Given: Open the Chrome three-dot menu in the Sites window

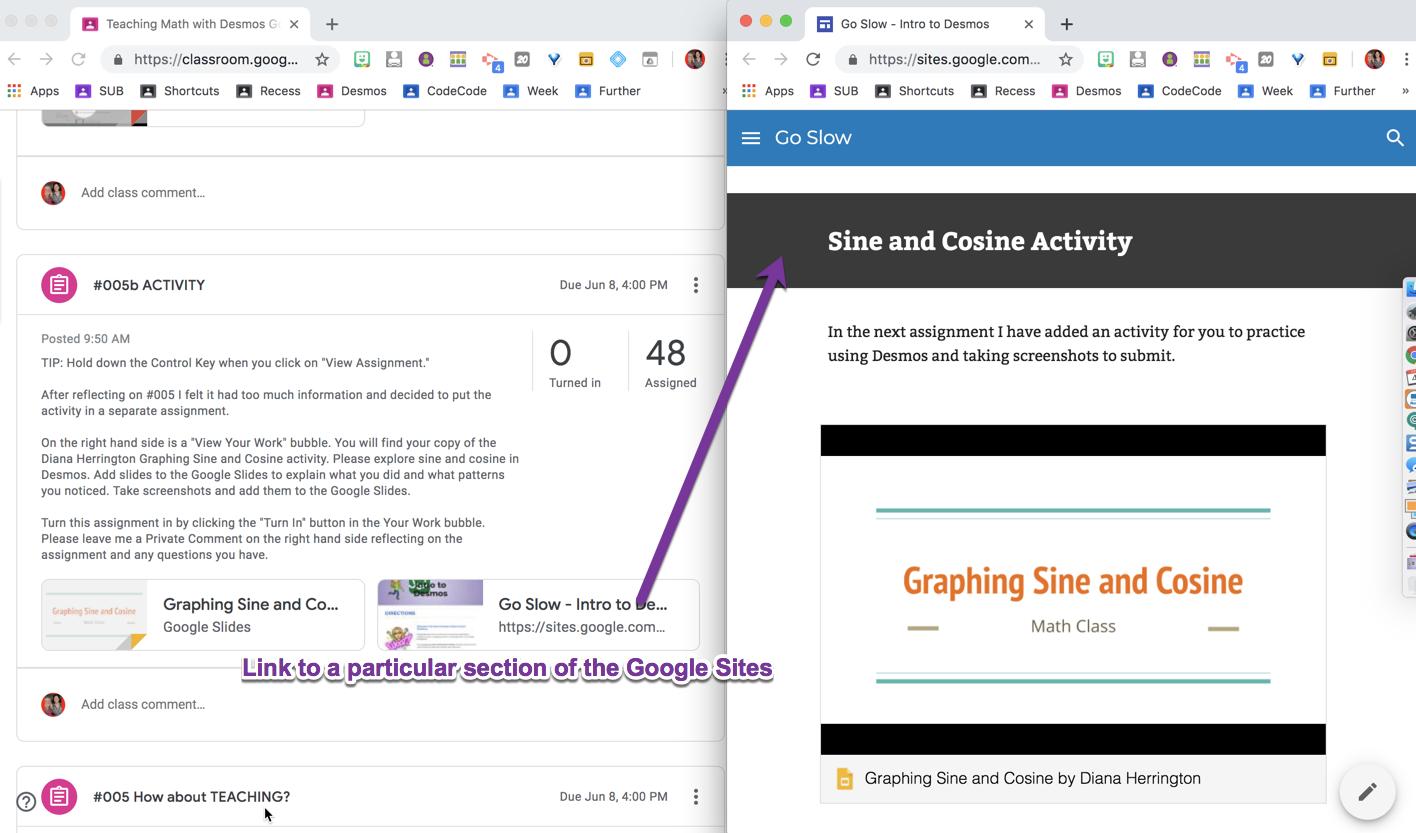Looking at the screenshot, I should pyautogui.click(x=1405, y=59).
